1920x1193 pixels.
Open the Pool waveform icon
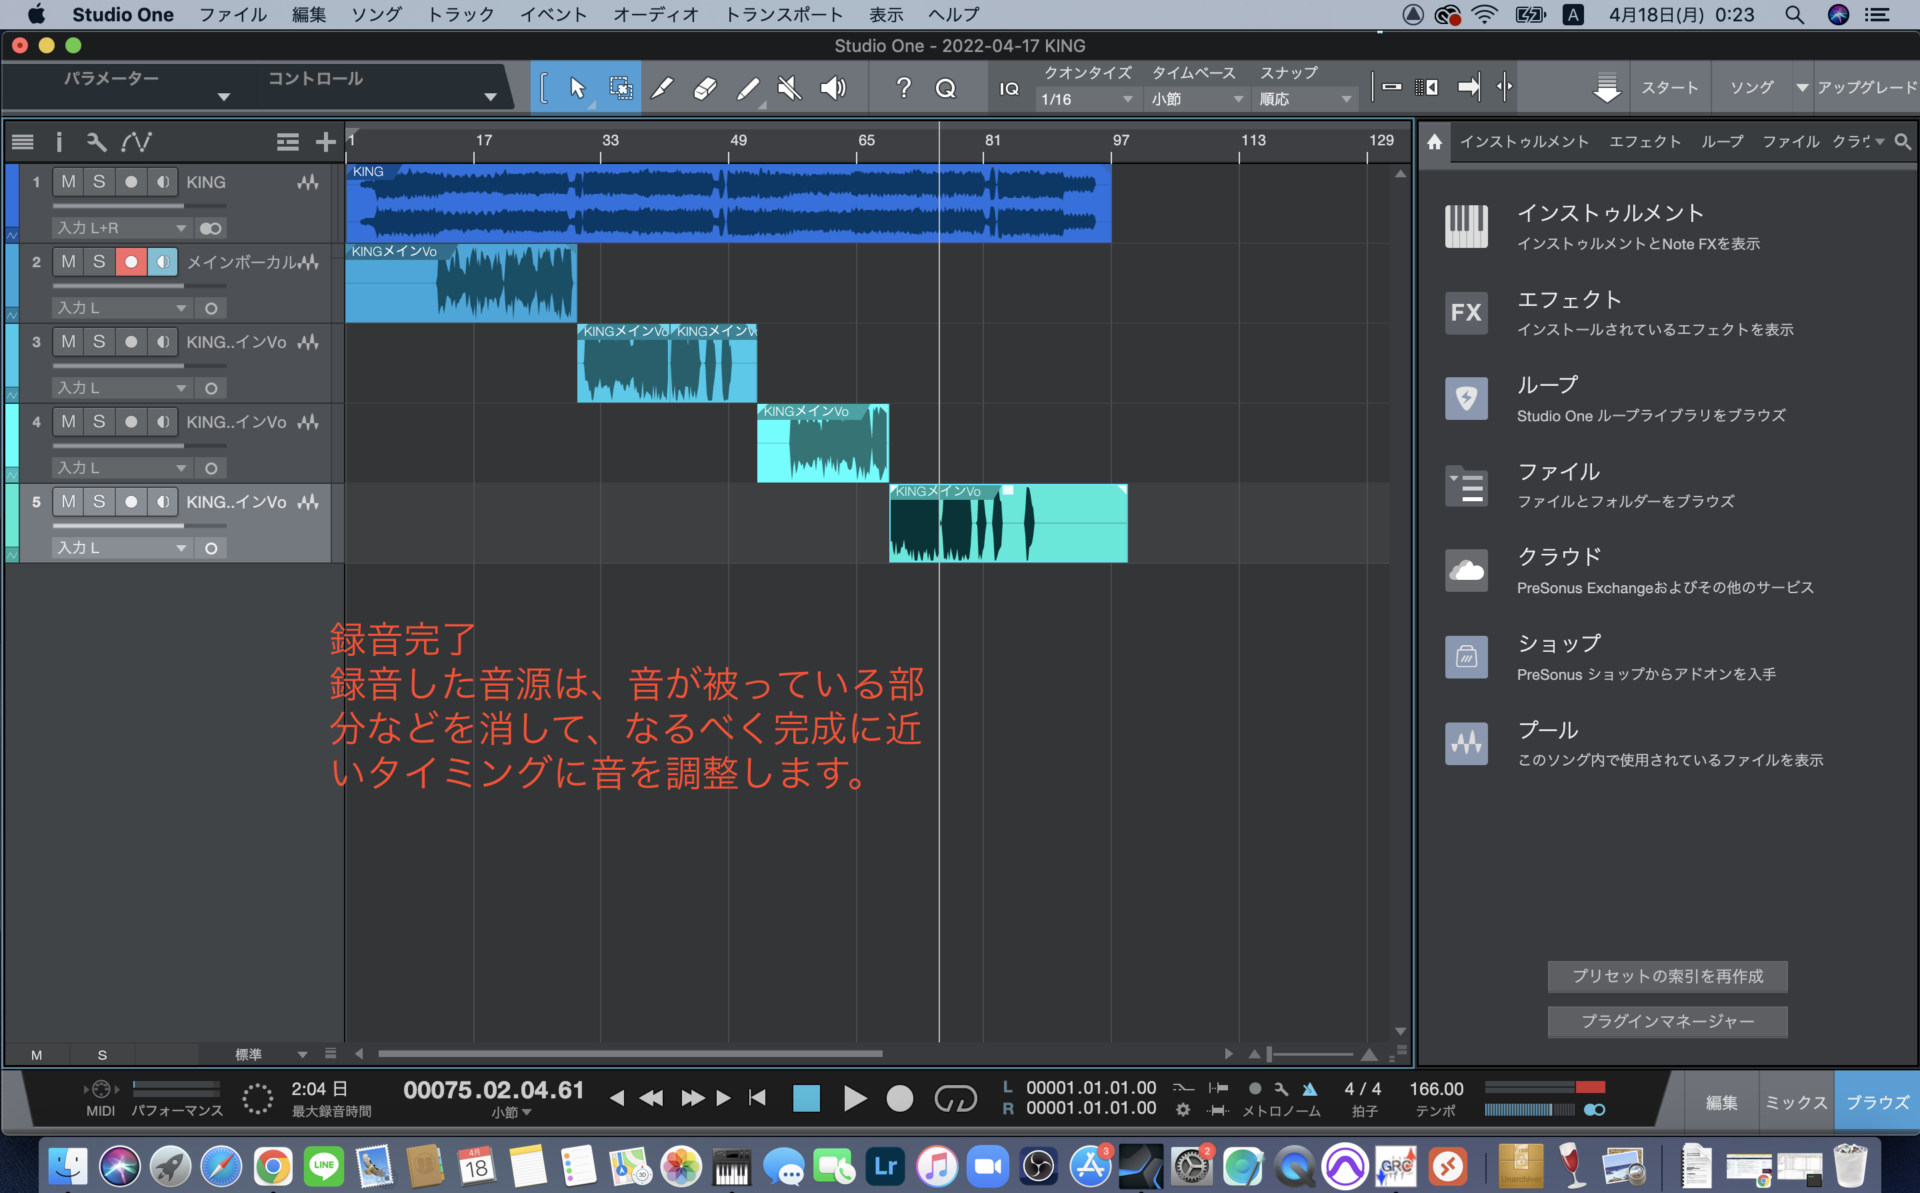pyautogui.click(x=1466, y=743)
